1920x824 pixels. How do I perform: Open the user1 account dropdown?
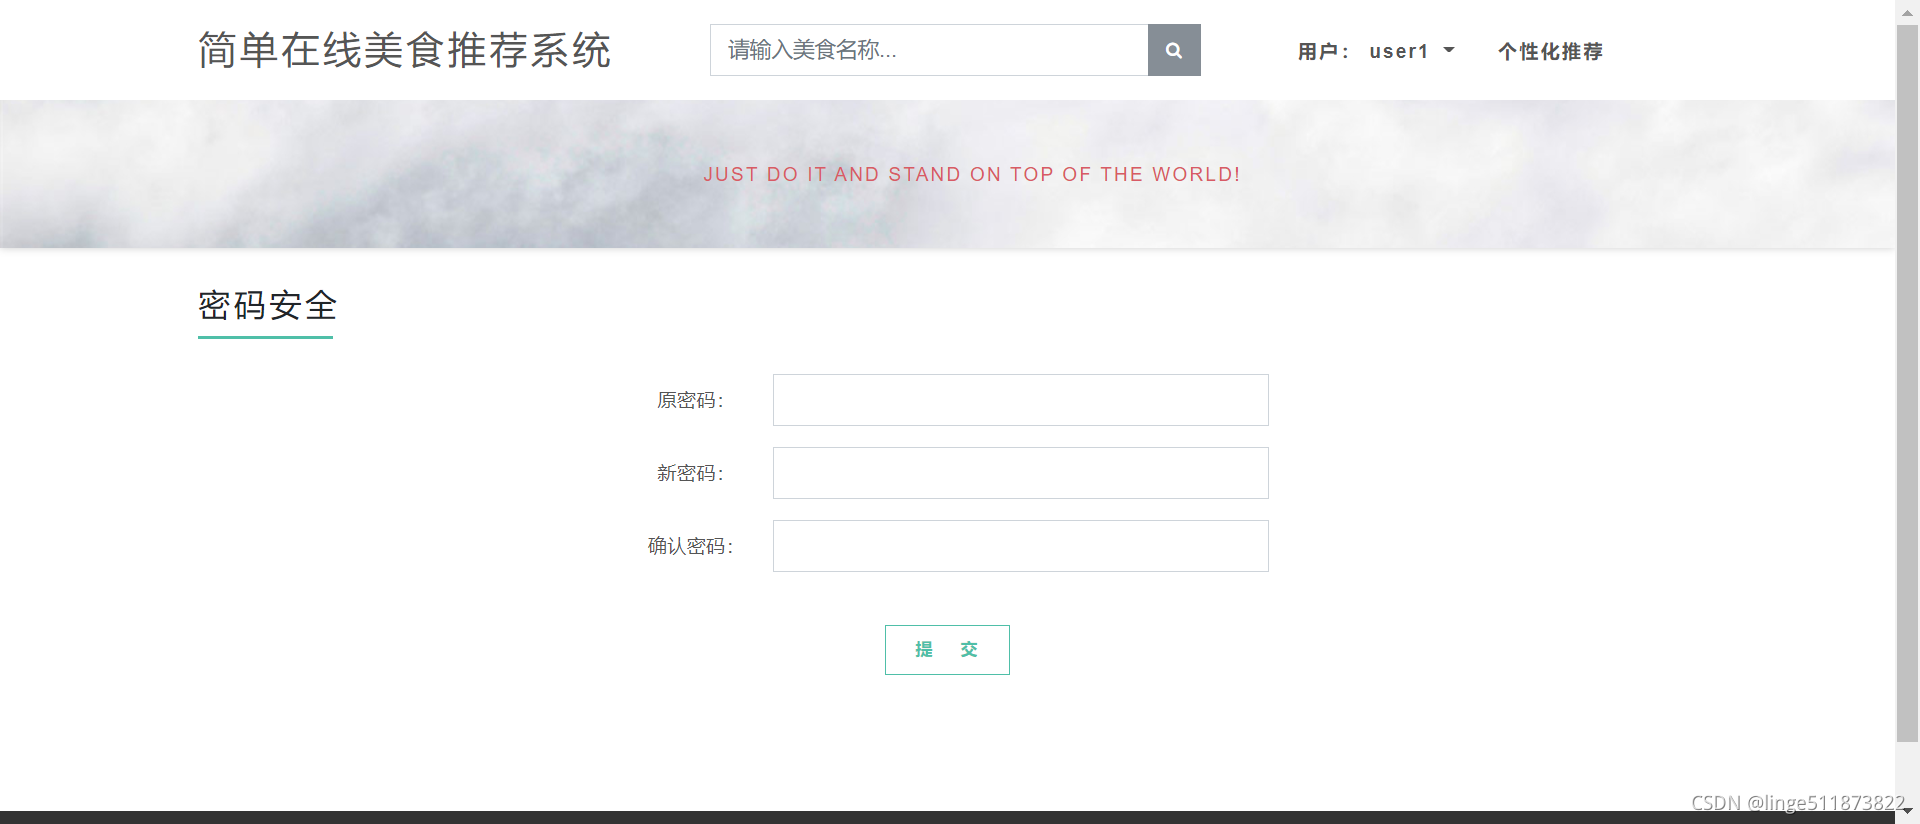pos(1411,51)
